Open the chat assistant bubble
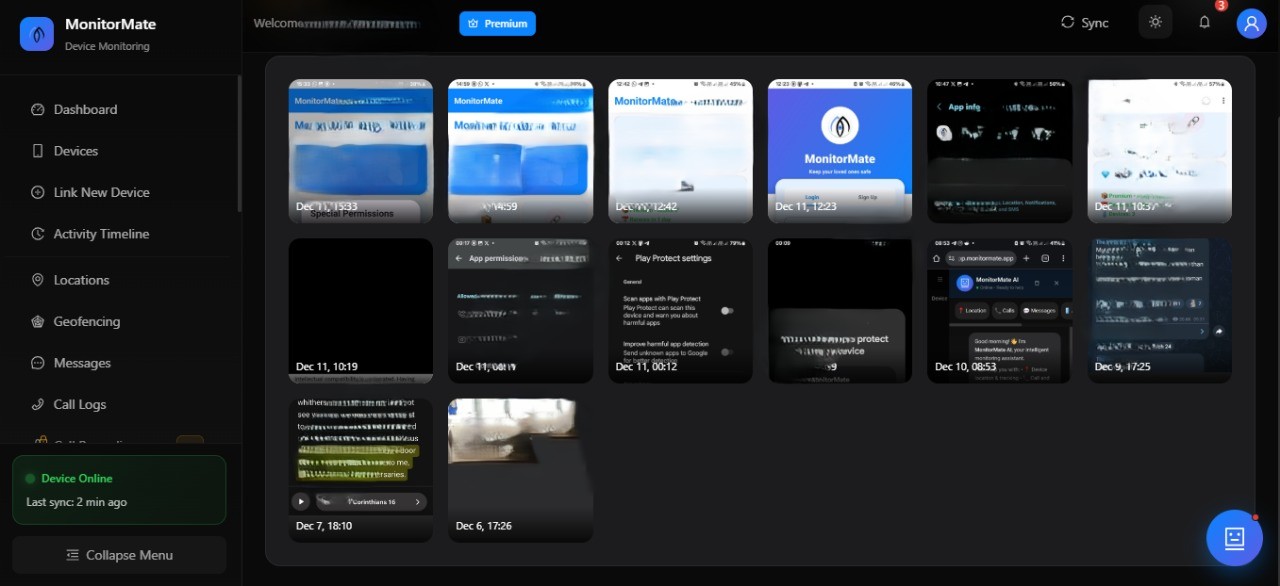 click(x=1234, y=538)
